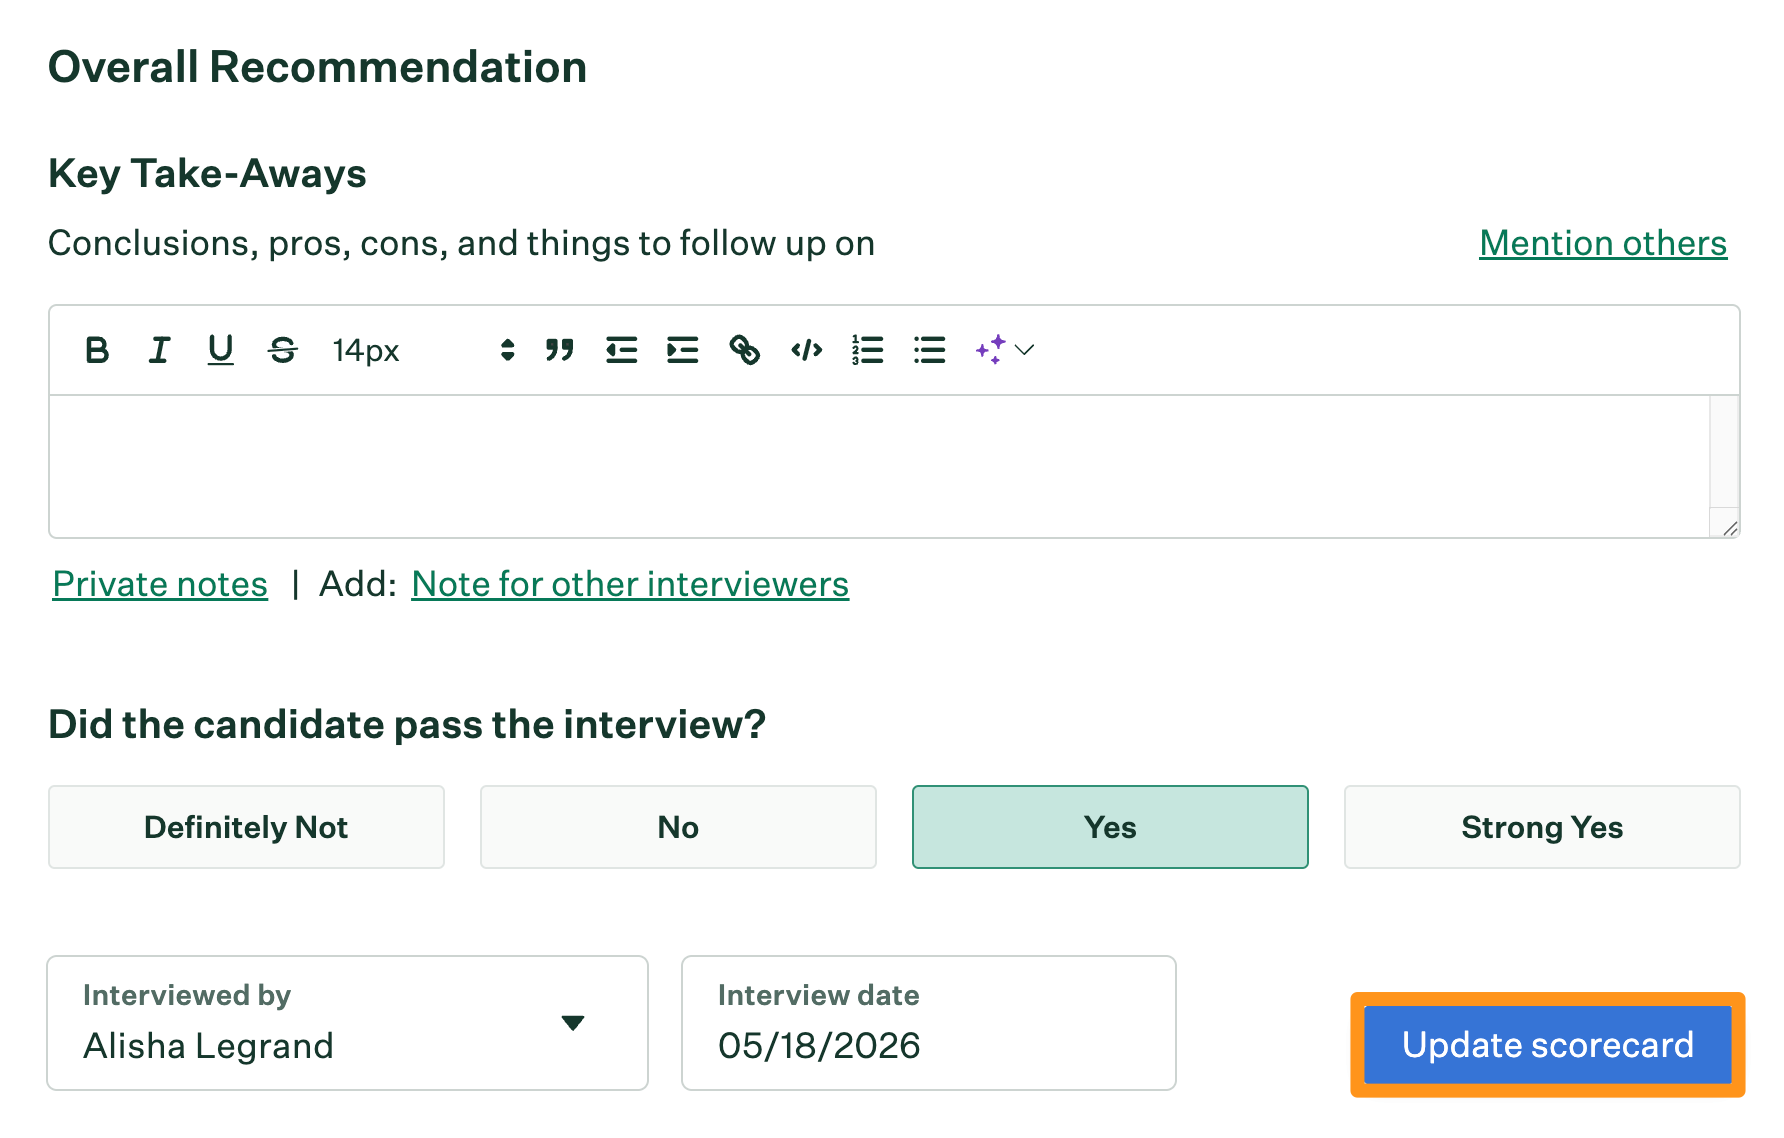Add a Note for other interviewers

coord(630,584)
